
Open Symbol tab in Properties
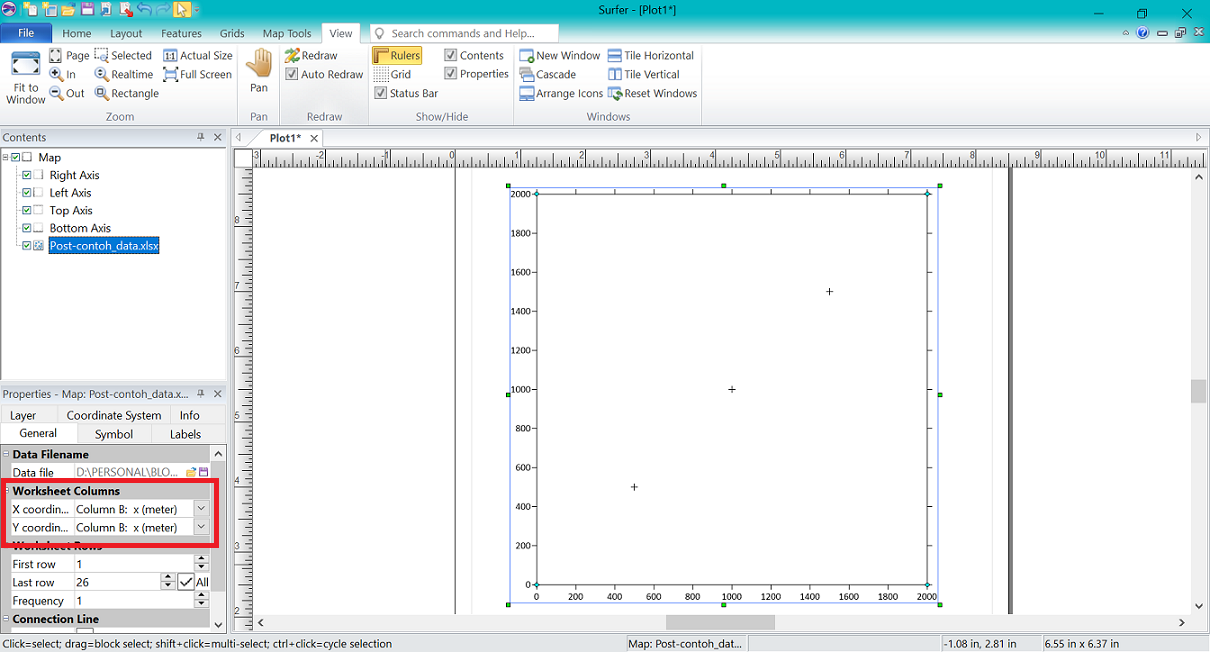click(114, 434)
